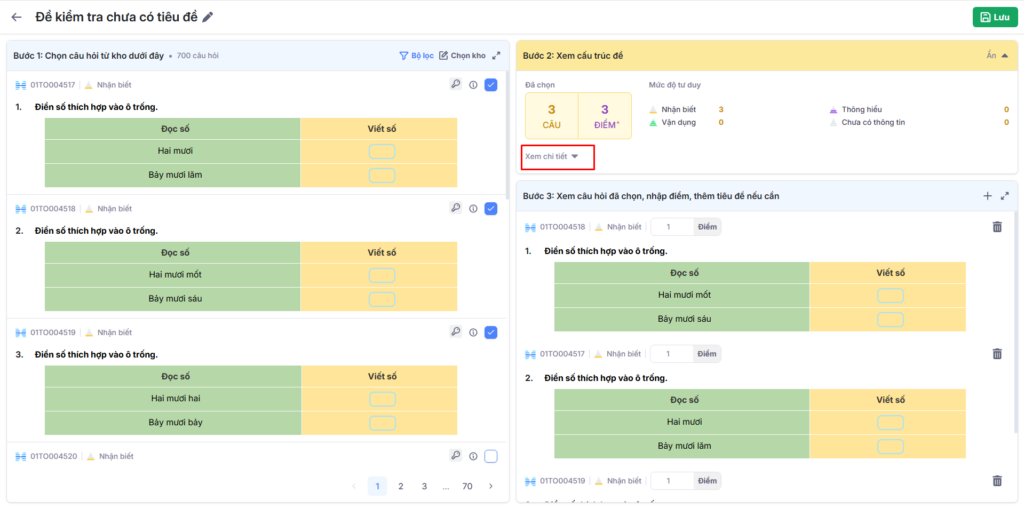Click the Chọn kho button
The image size is (1024, 508).
click(x=462, y=56)
